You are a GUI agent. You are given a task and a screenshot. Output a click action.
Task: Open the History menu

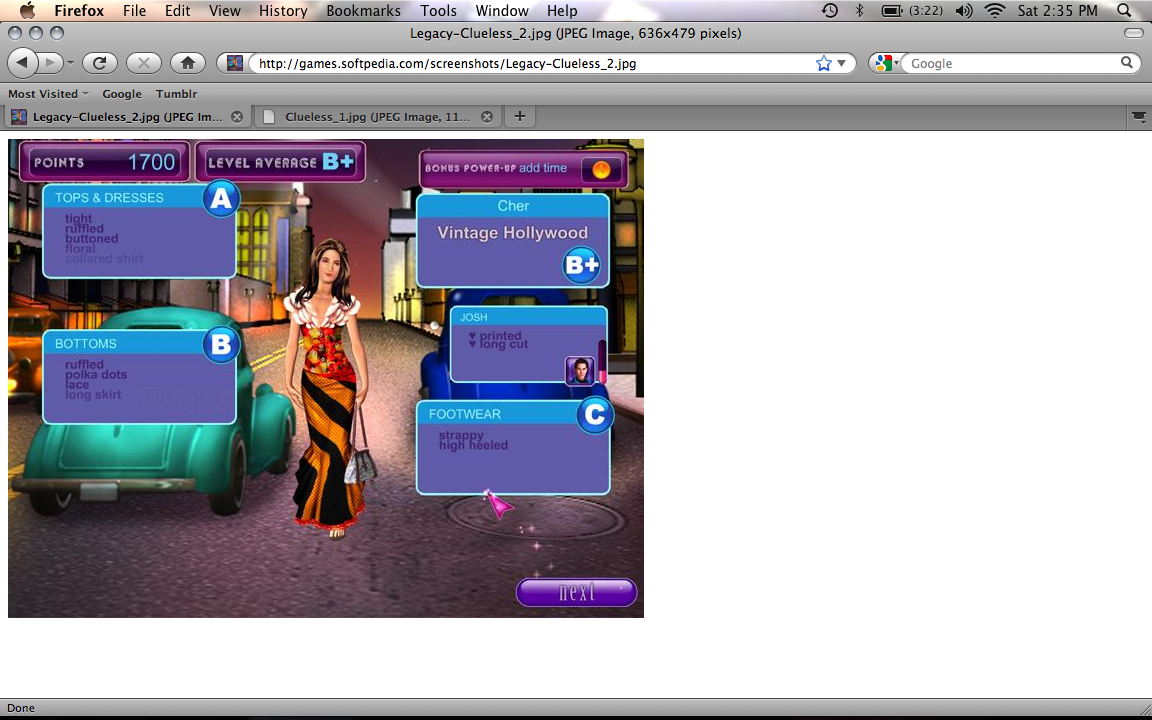coord(284,11)
